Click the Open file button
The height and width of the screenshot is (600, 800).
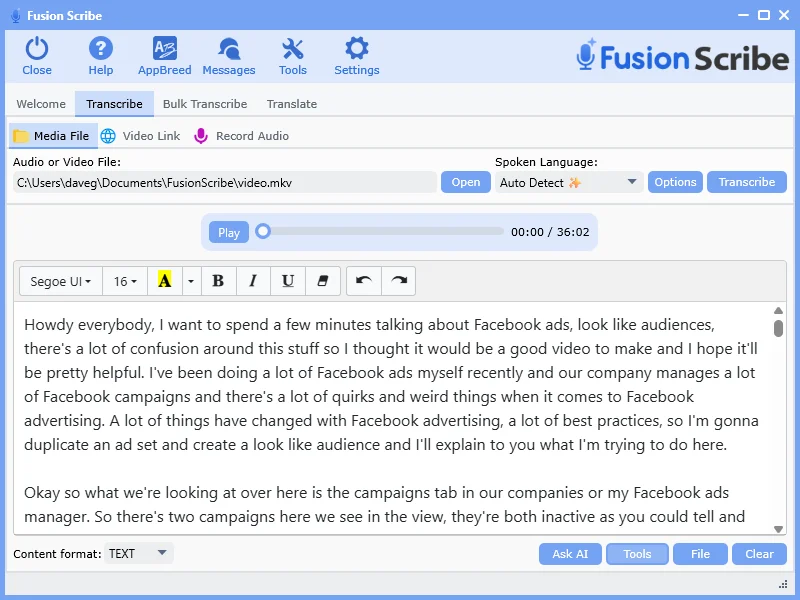click(466, 182)
